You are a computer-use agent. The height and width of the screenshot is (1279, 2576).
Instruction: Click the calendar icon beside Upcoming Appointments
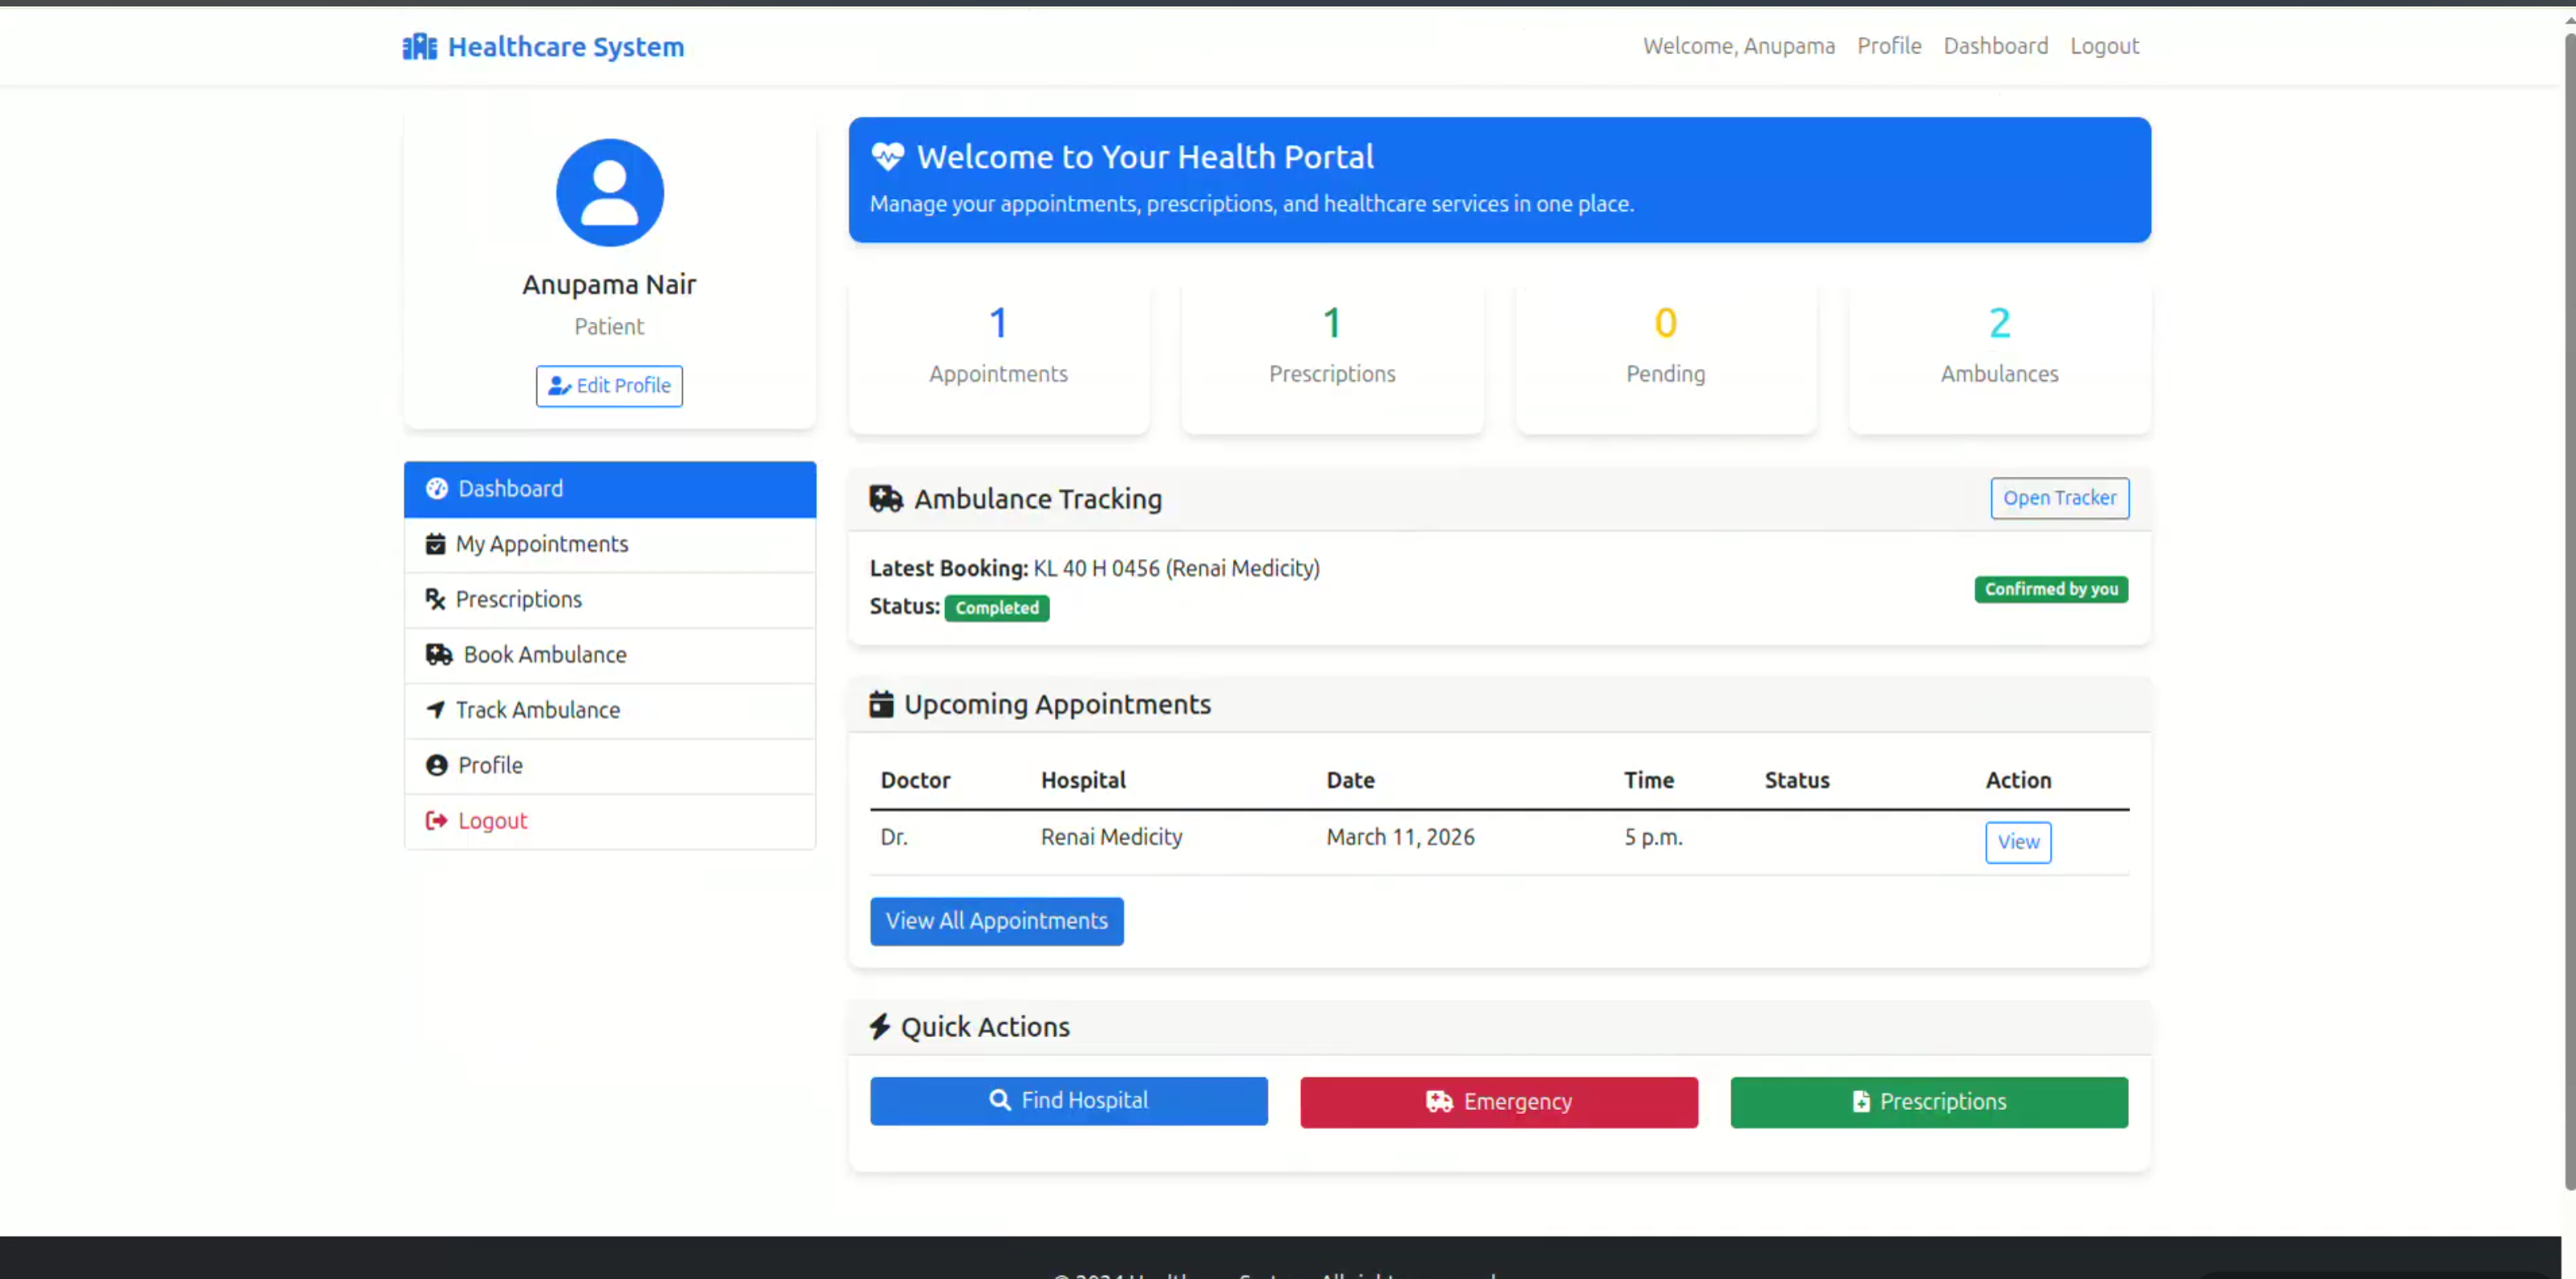click(x=881, y=704)
